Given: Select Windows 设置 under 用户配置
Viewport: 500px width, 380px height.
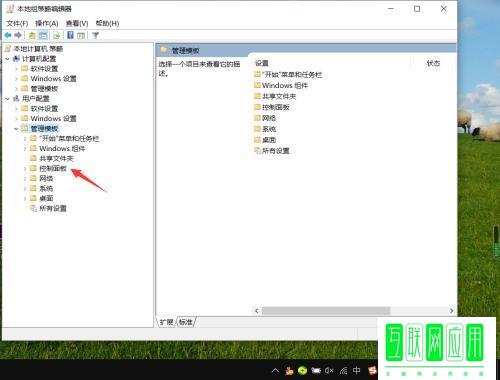Looking at the screenshot, I should coord(53,119).
